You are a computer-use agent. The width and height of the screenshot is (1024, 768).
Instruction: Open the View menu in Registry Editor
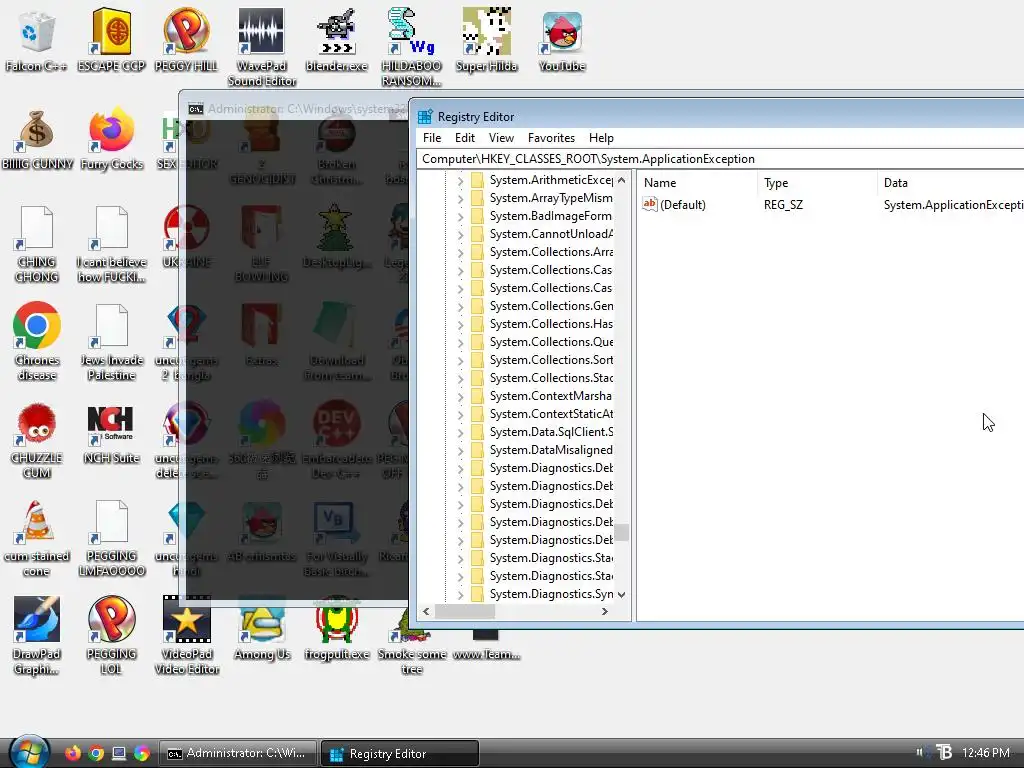(x=501, y=138)
